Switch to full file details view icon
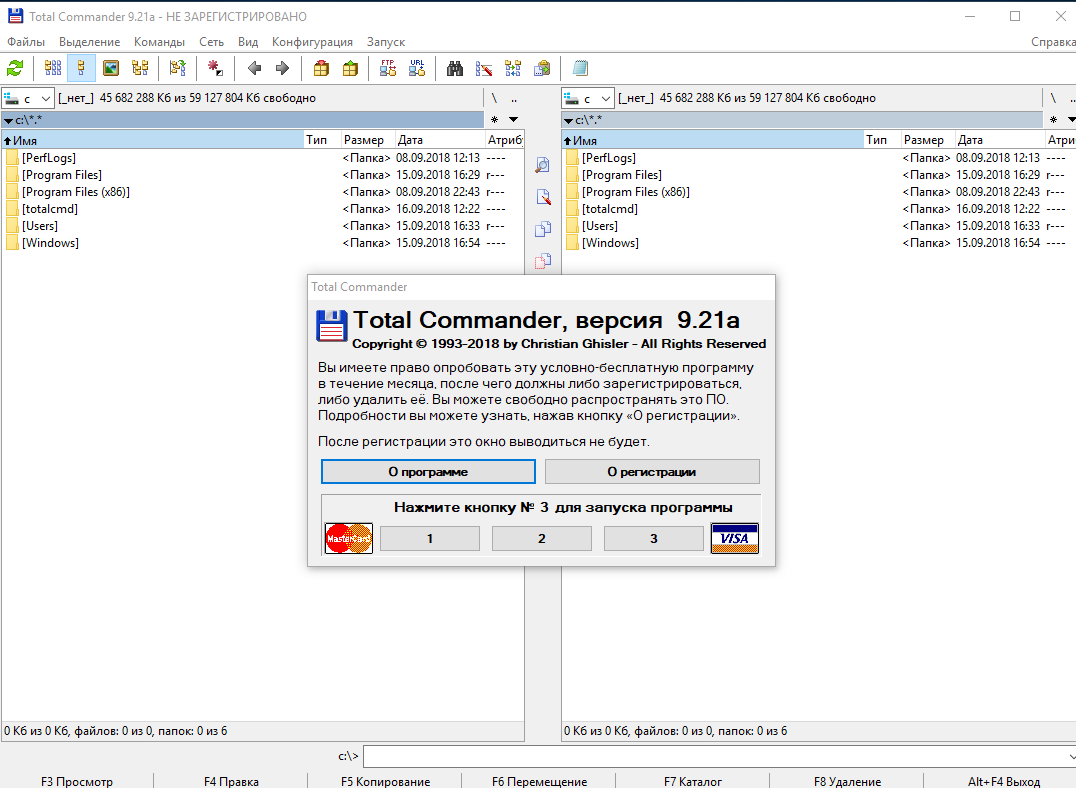 [81, 68]
